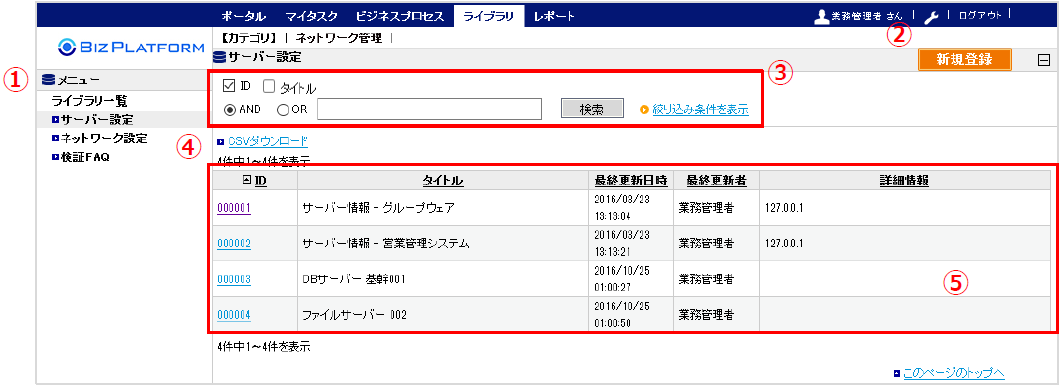This screenshot has width=1061, height=387.
Task: Open ライブラリ一覧 in the side menu
Action: (90, 101)
